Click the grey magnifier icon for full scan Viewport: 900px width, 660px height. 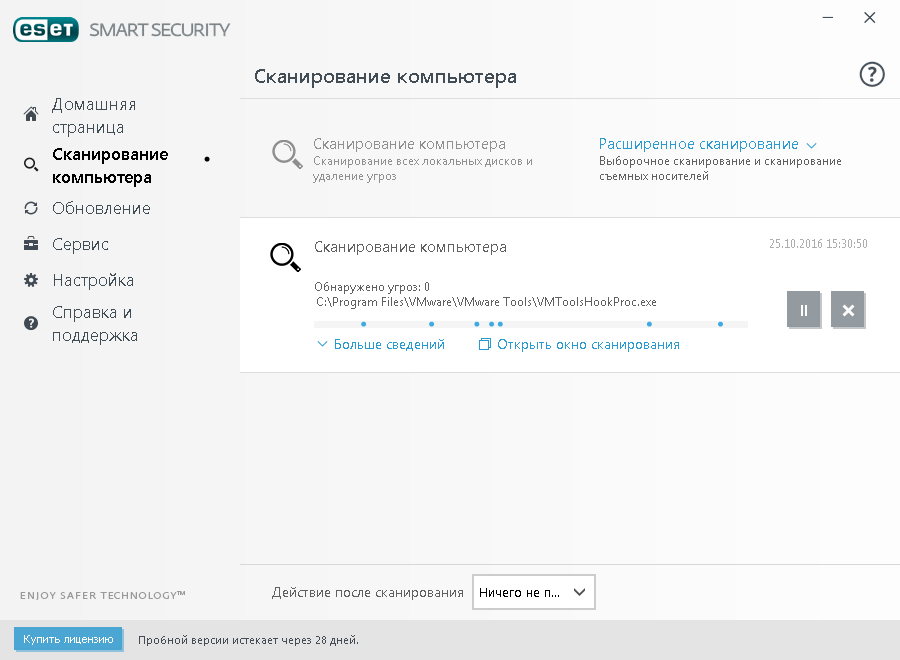coord(286,154)
